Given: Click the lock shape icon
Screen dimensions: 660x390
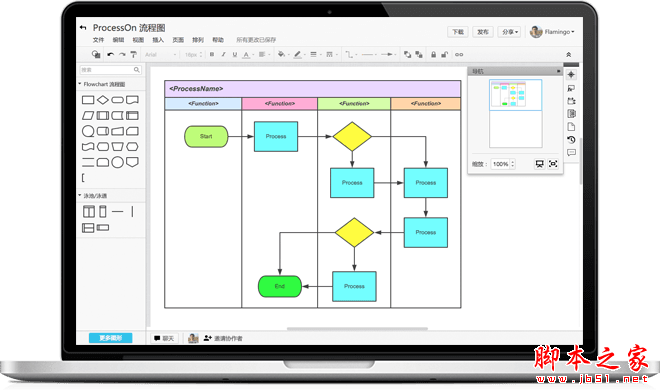Looking at the screenshot, I should [x=433, y=54].
